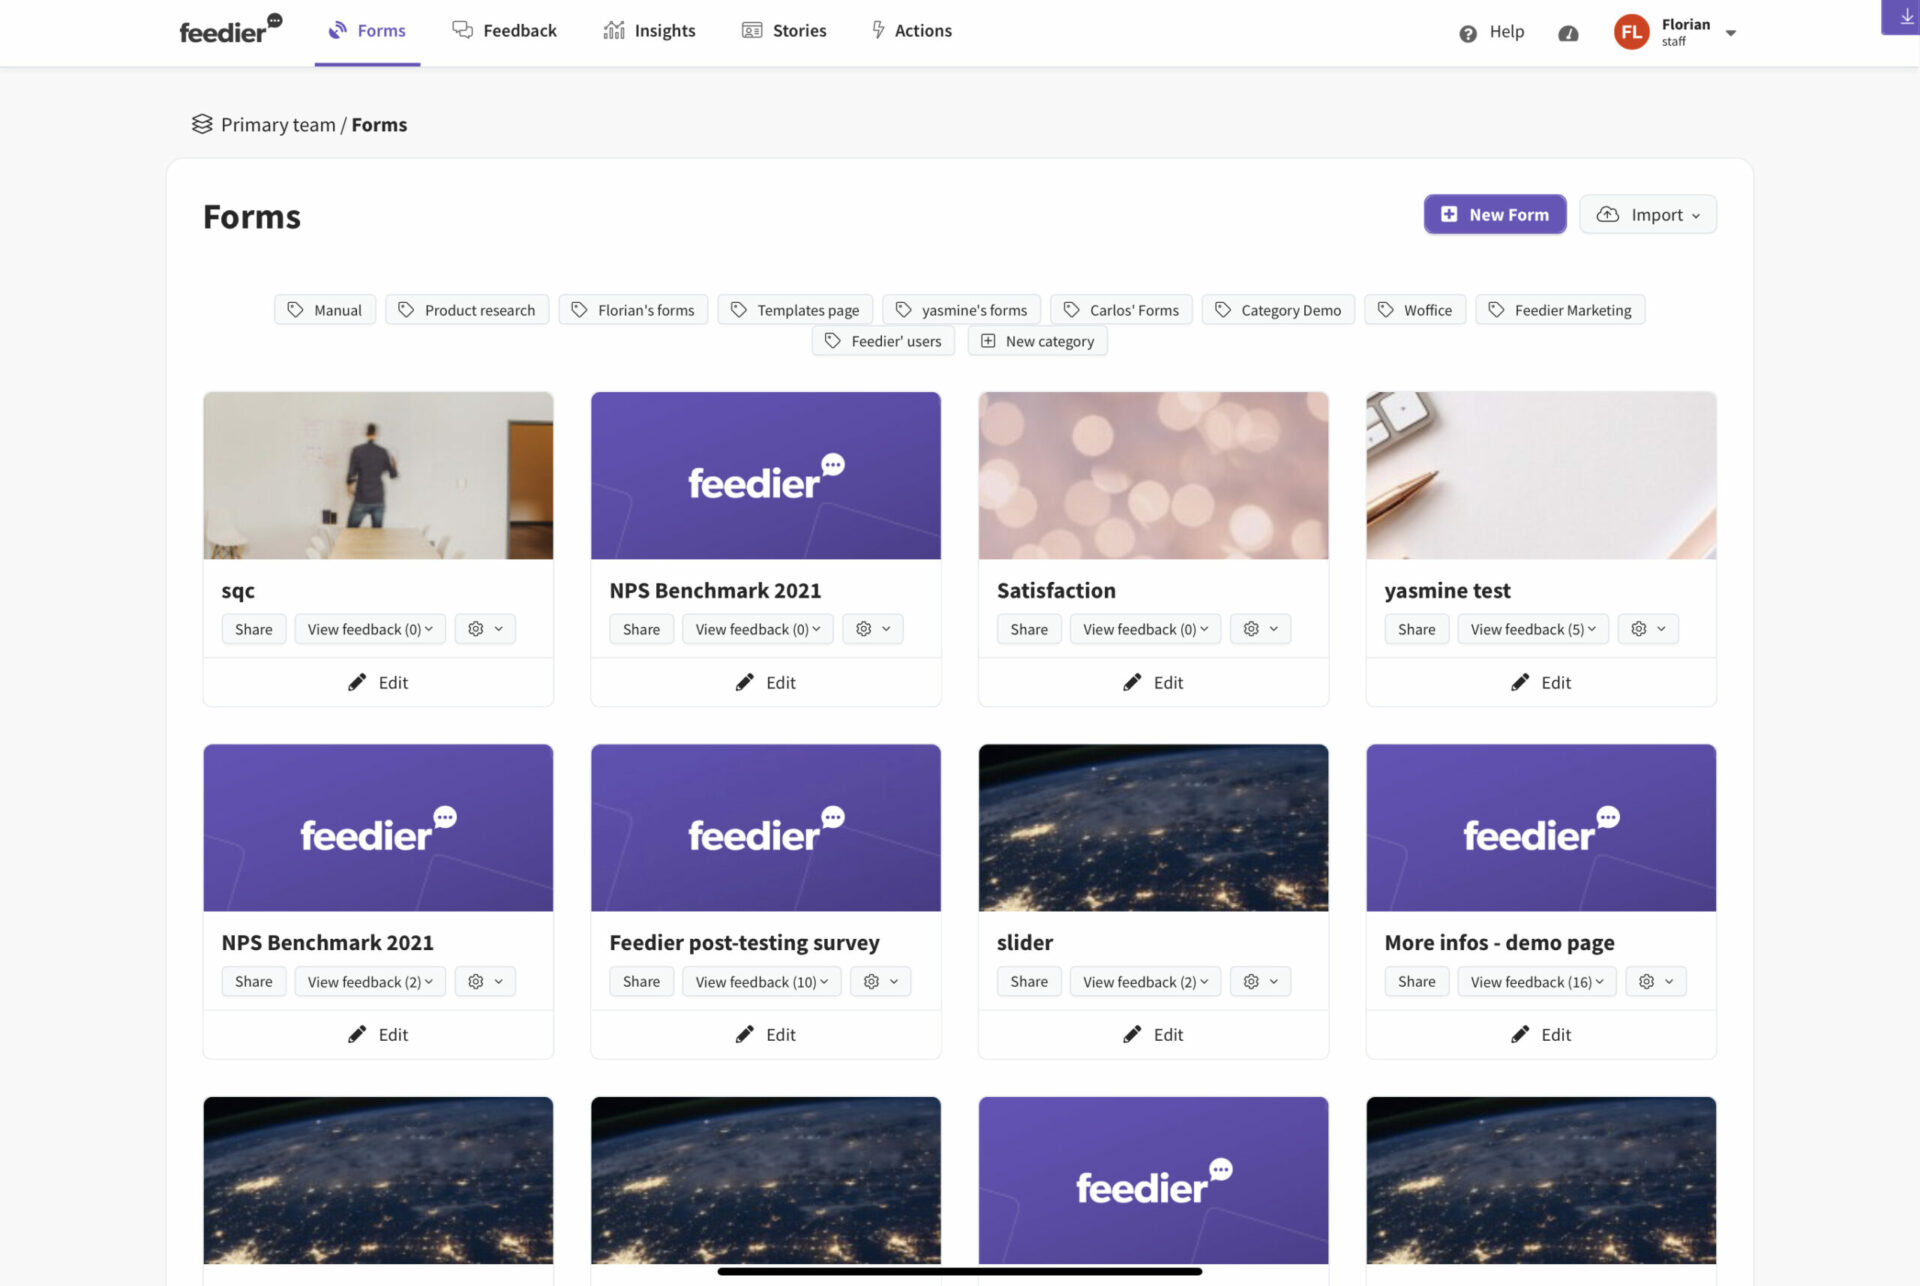Click the tag icon of Templates page
Screen dimensions: 1920x1286
[739, 310]
